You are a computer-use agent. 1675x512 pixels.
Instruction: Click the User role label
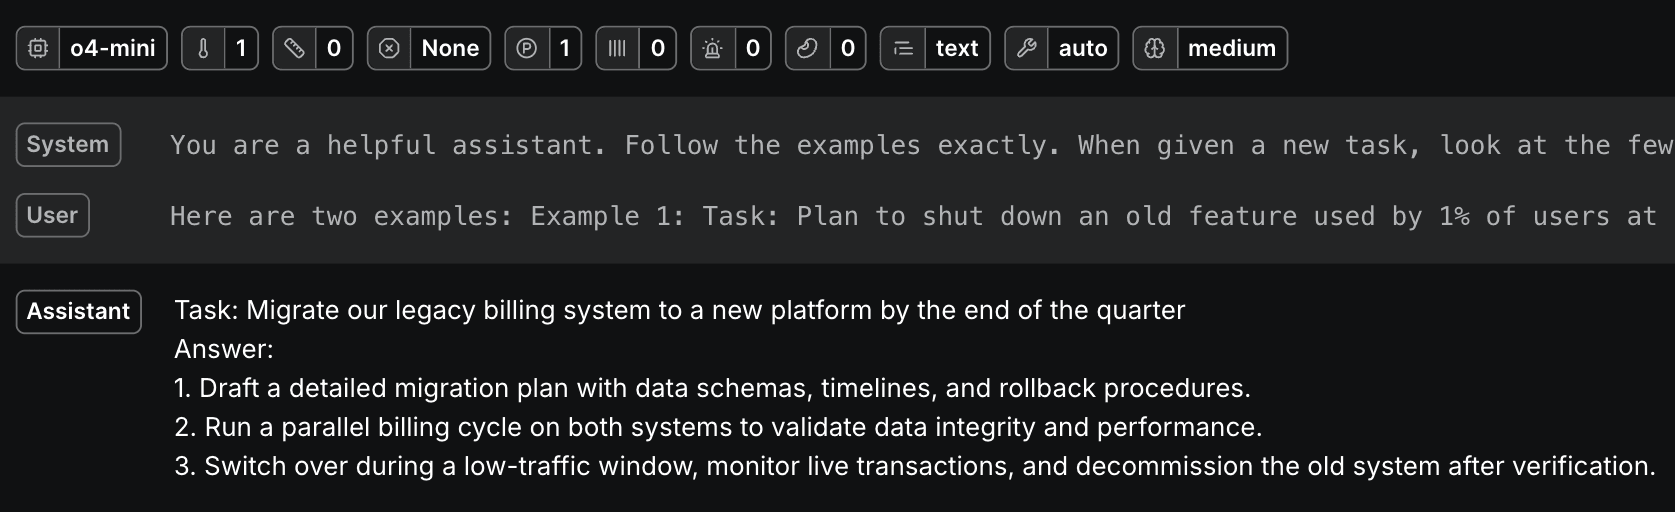(x=52, y=215)
